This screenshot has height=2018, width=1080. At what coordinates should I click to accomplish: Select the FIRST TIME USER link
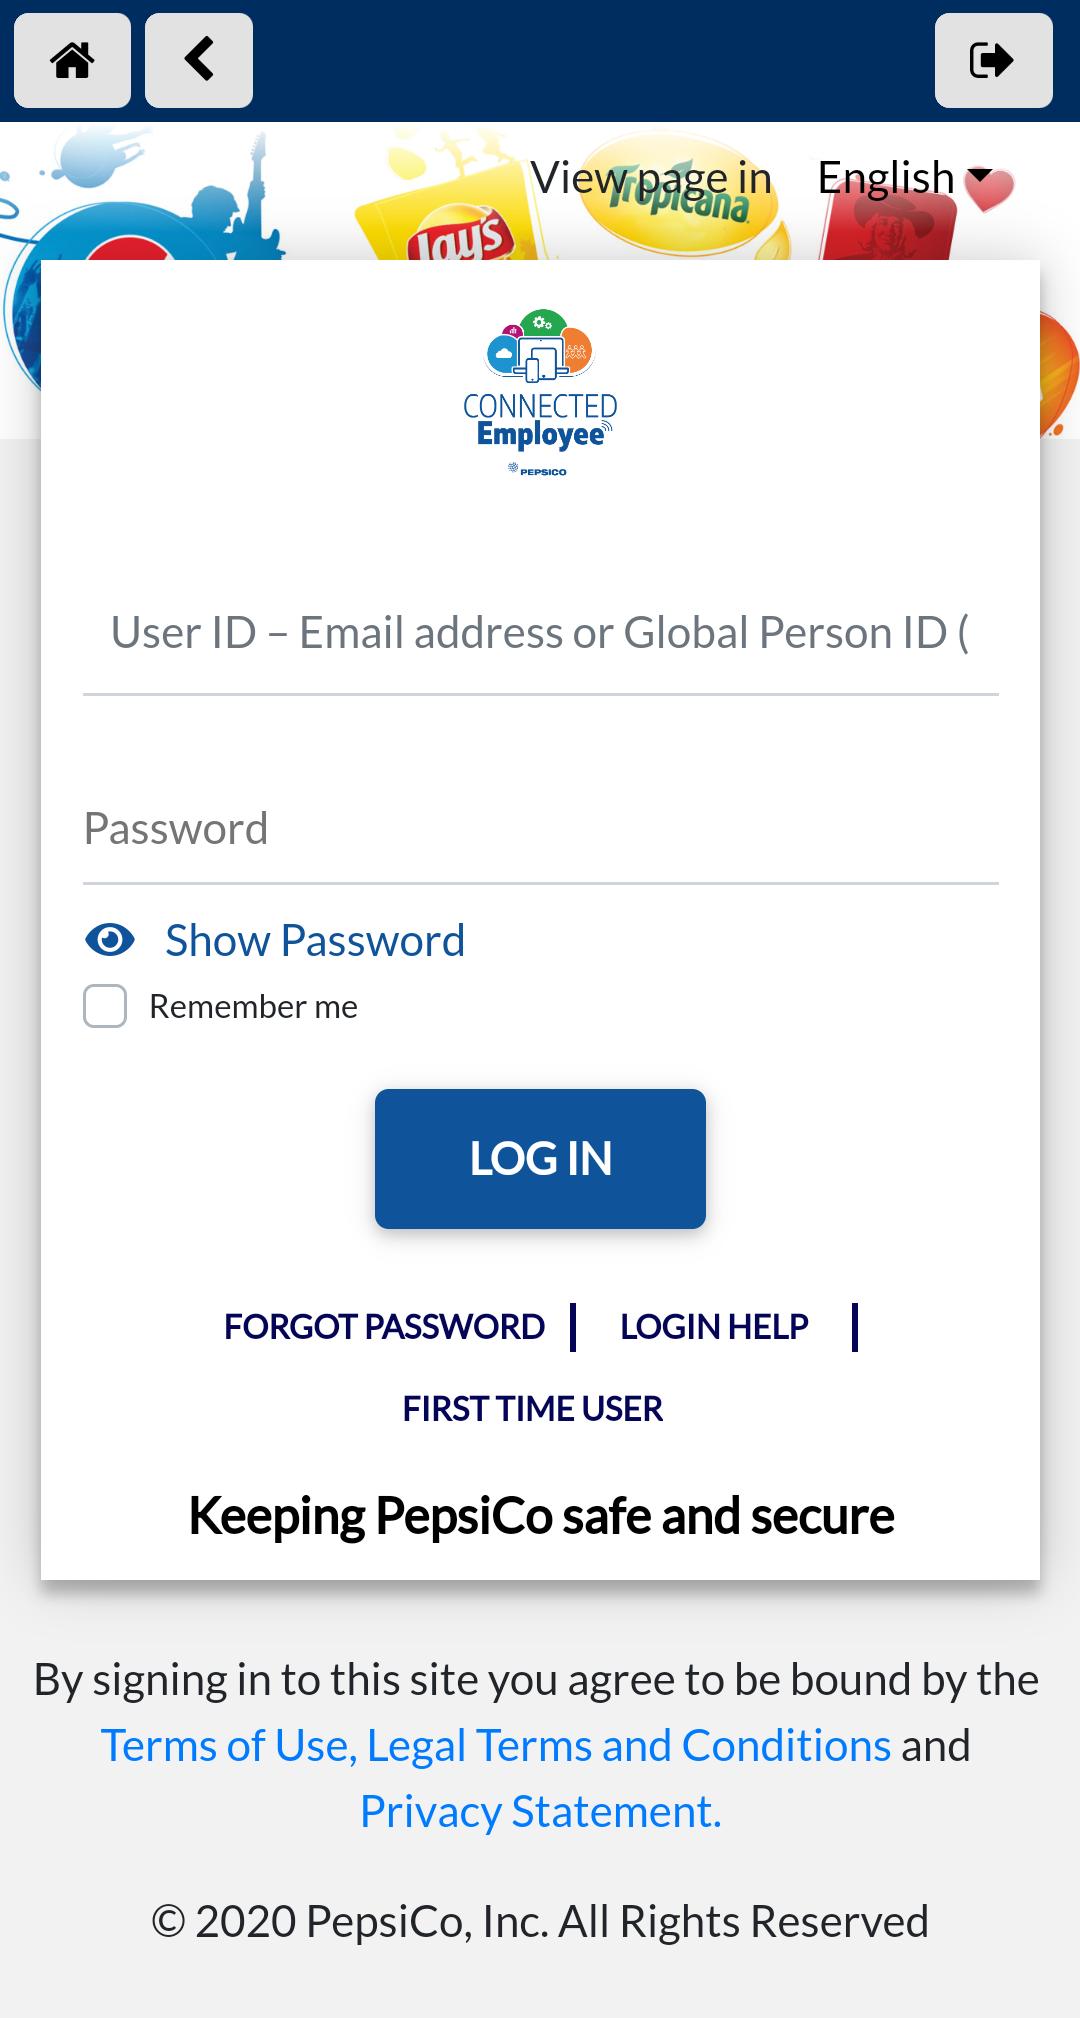point(533,1408)
